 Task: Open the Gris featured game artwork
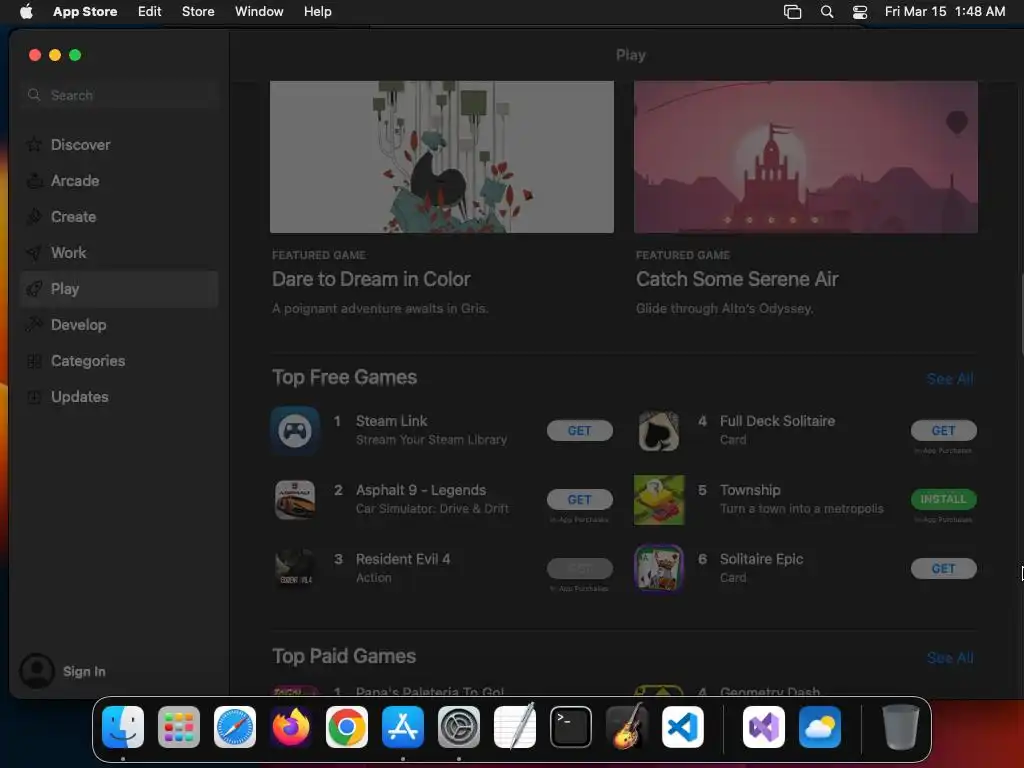(441, 157)
